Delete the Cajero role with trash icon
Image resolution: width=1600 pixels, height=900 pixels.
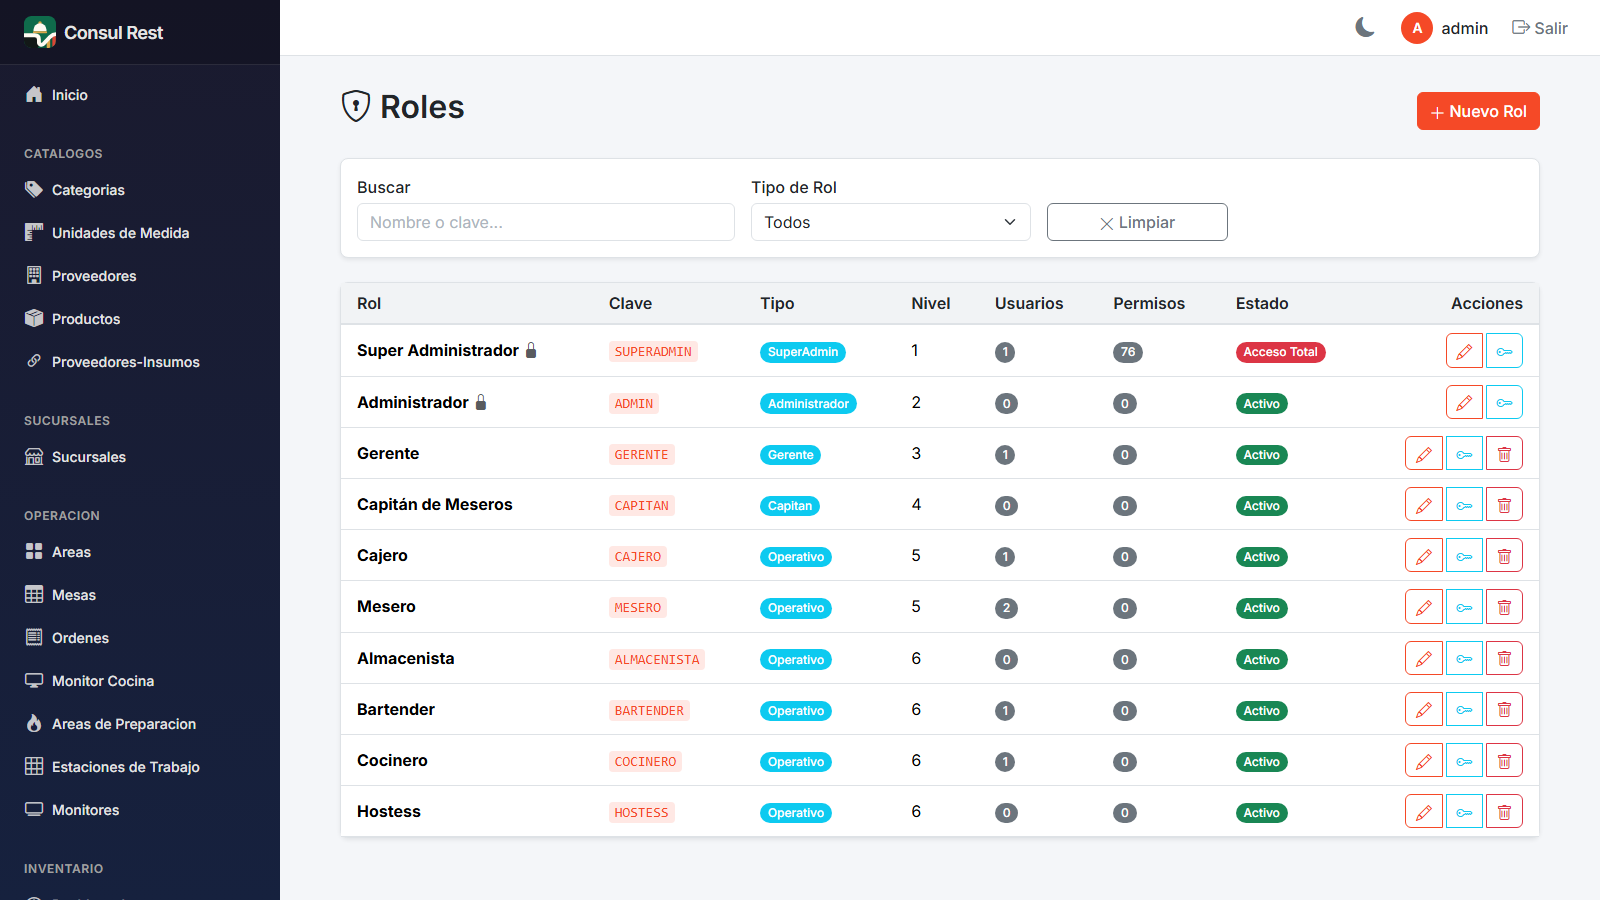tap(1504, 556)
